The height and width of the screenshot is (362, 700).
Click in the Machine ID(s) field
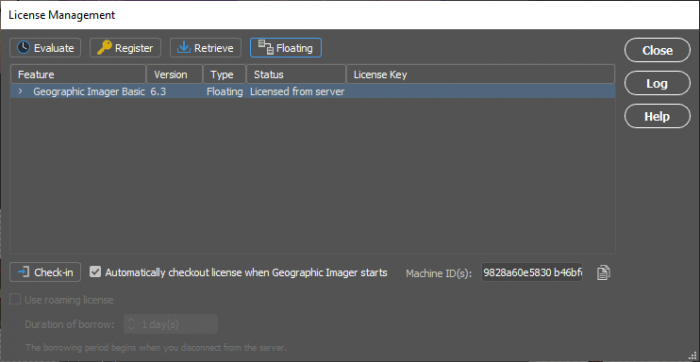[532, 272]
